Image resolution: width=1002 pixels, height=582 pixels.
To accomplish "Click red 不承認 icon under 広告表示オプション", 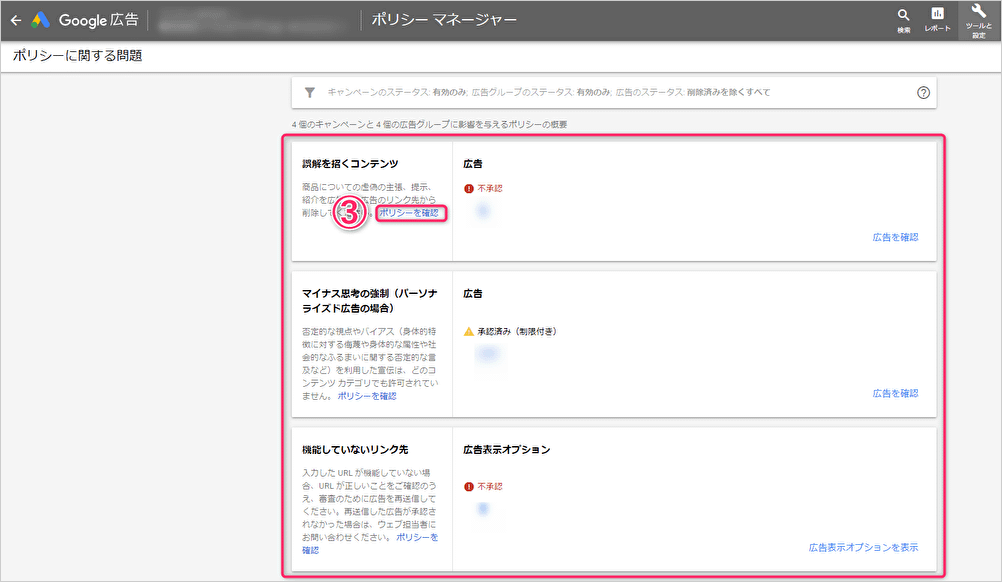I will tap(468, 486).
